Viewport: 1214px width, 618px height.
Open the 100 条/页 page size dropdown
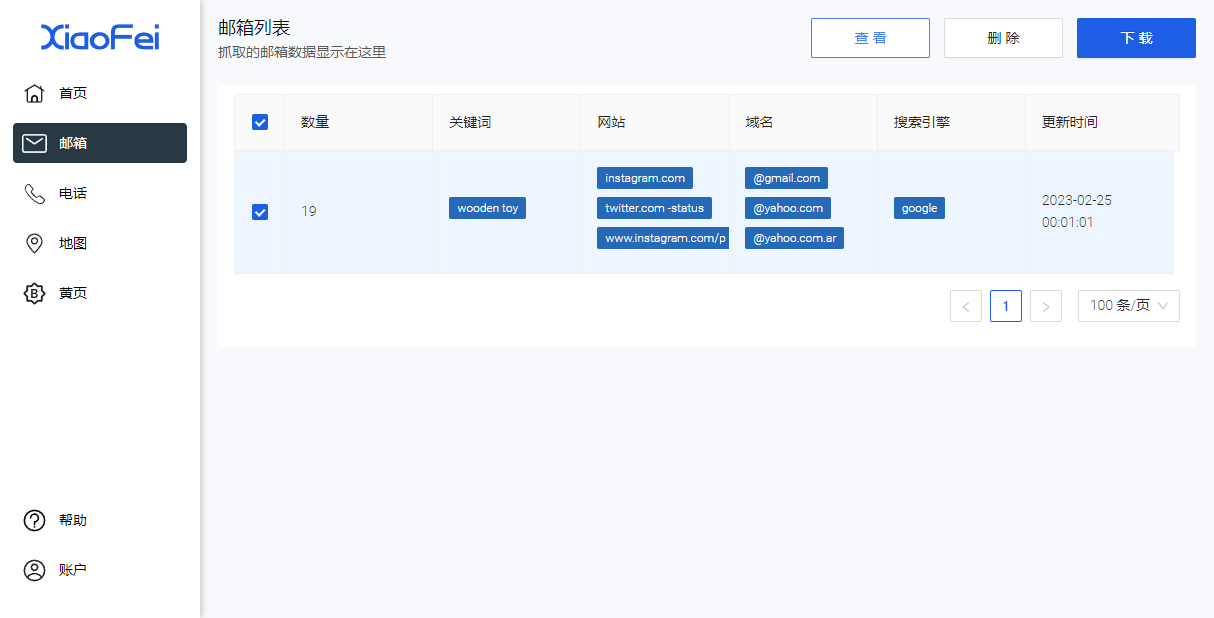(x=1128, y=306)
